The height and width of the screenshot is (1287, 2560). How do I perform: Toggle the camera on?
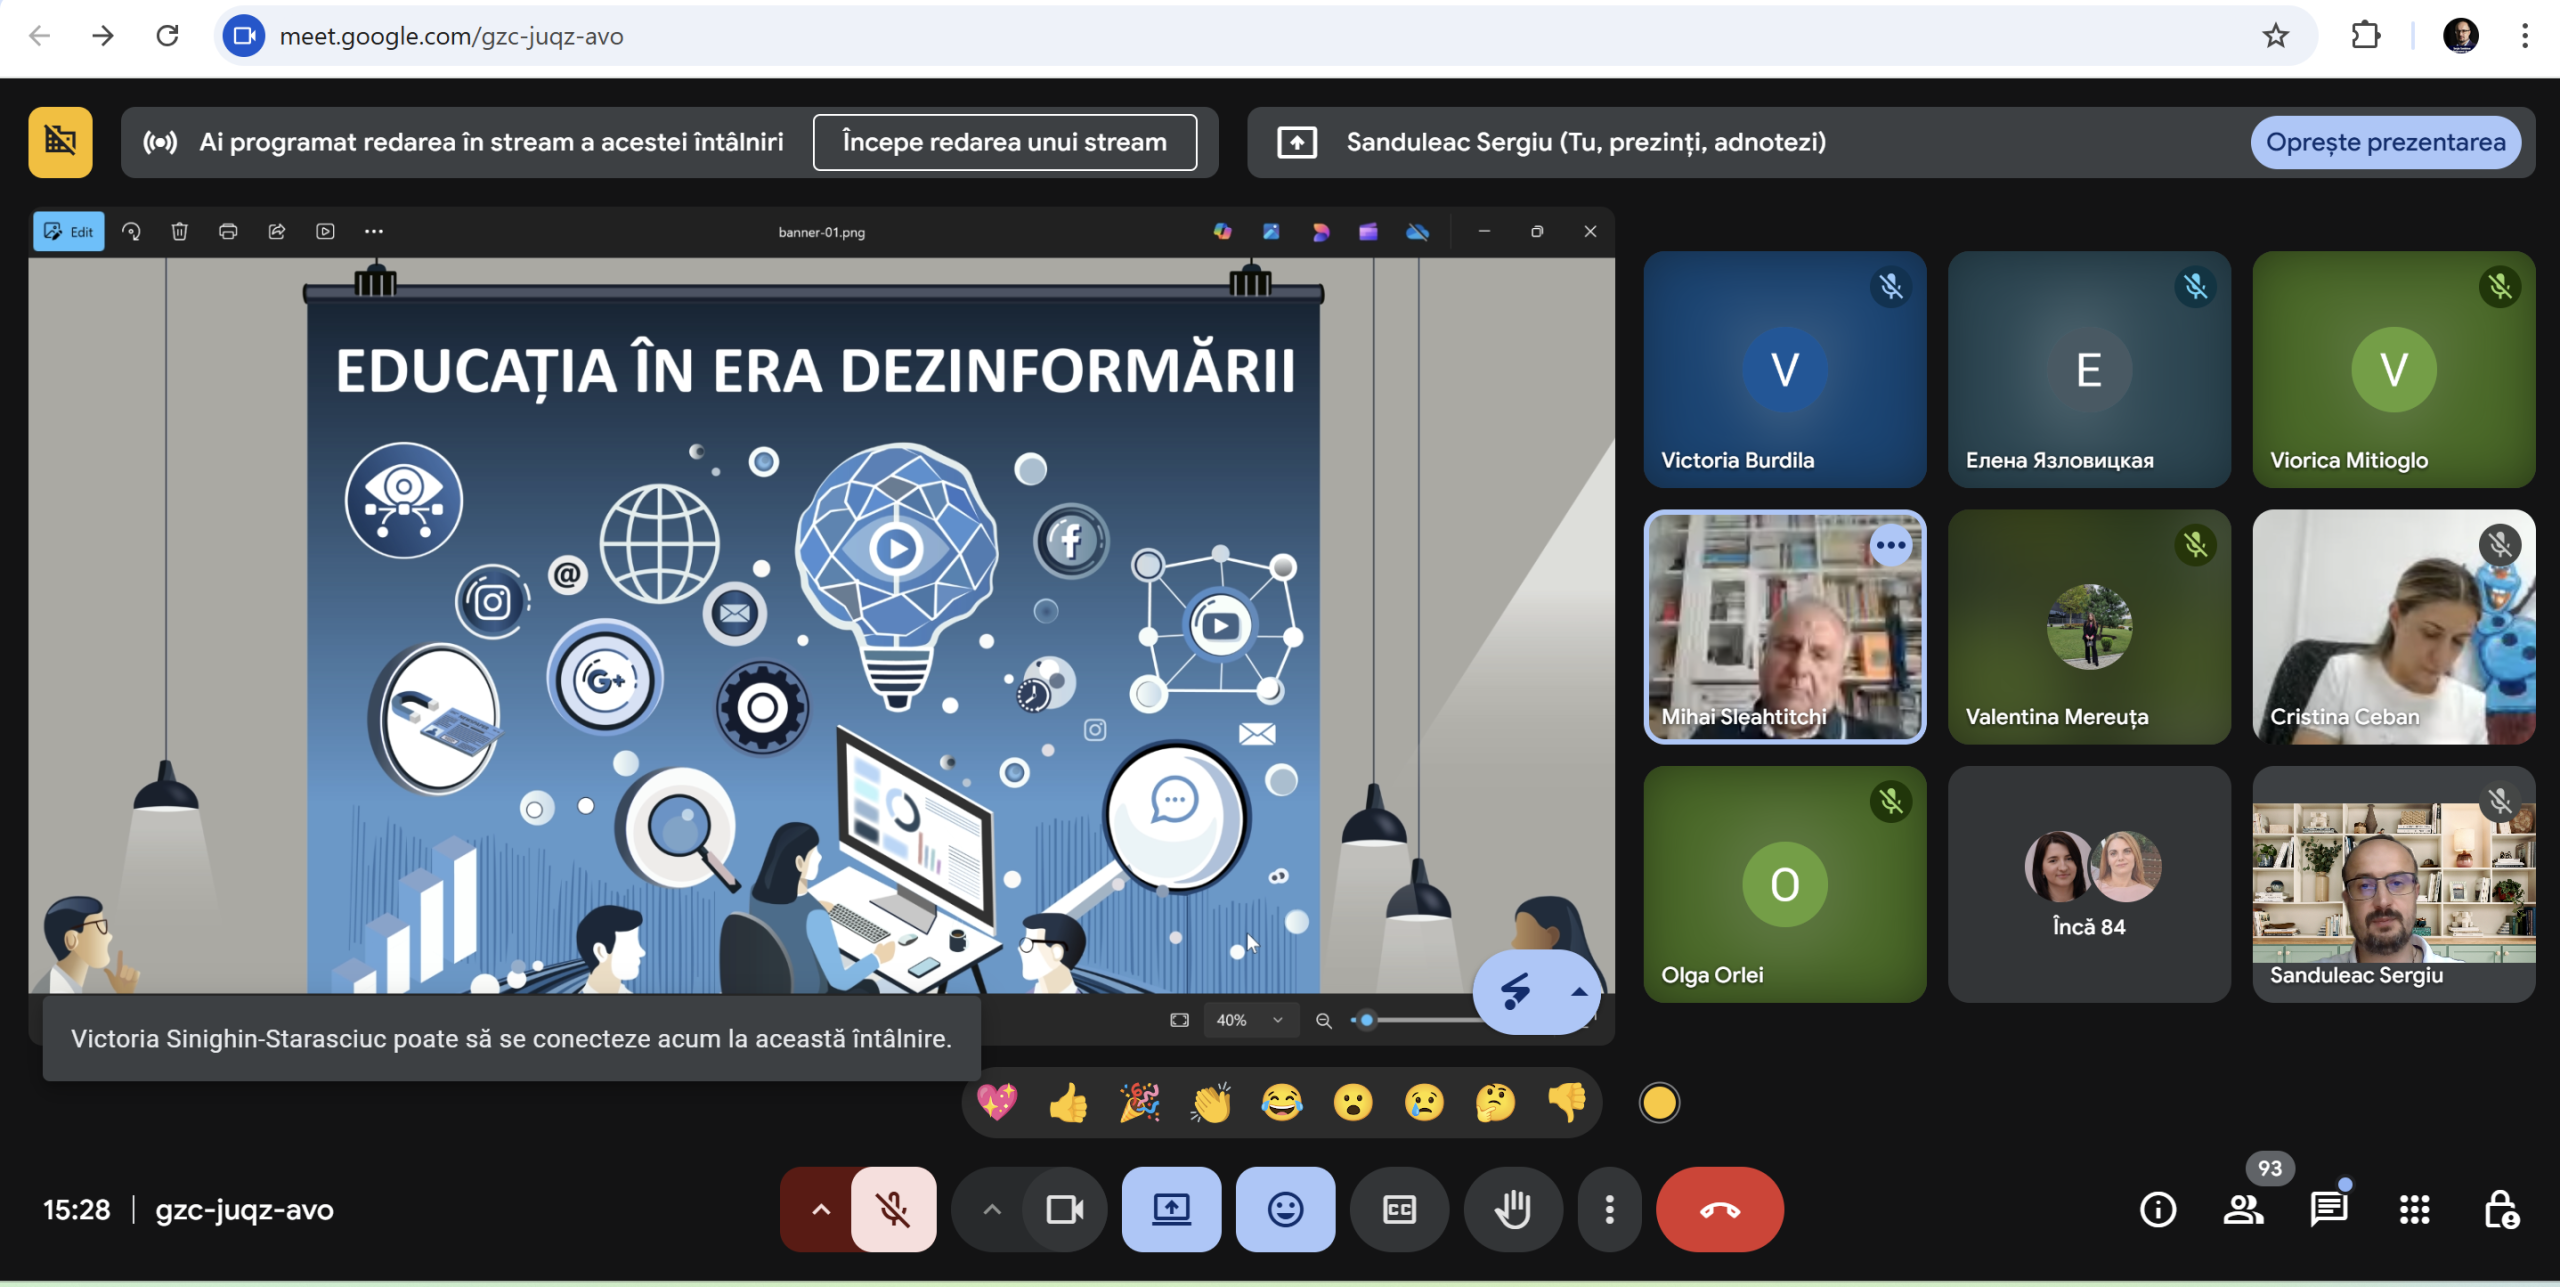click(1064, 1209)
